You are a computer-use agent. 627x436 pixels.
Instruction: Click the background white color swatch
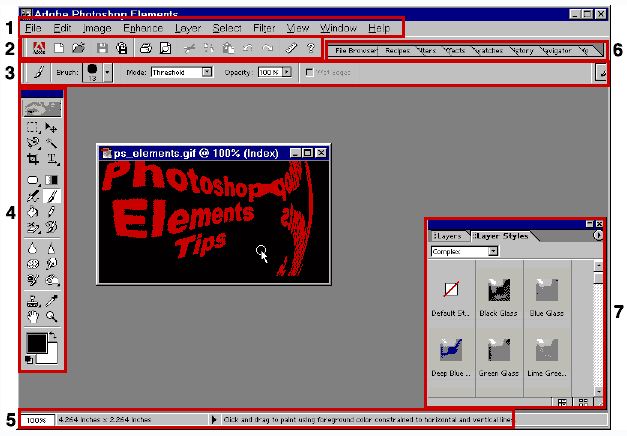(50, 356)
